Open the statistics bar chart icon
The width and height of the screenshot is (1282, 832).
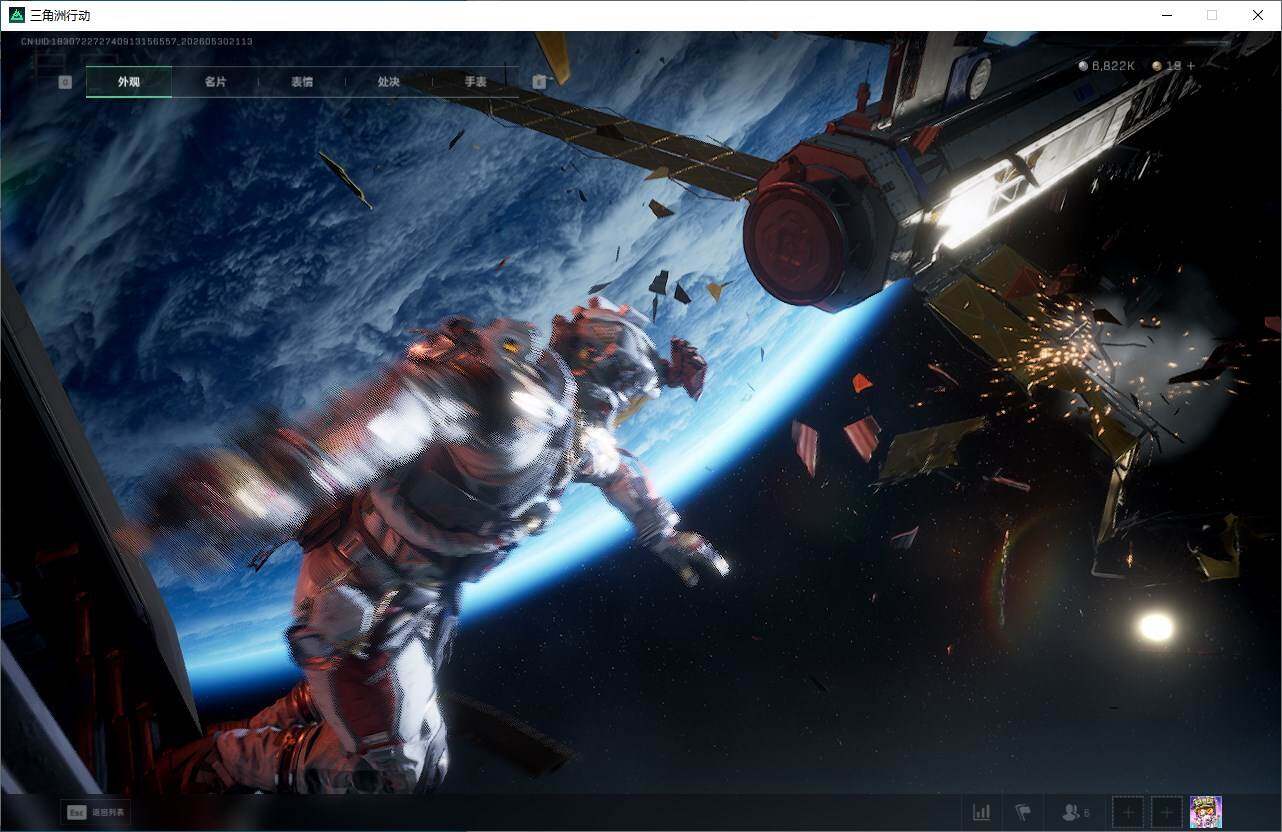[x=982, y=812]
